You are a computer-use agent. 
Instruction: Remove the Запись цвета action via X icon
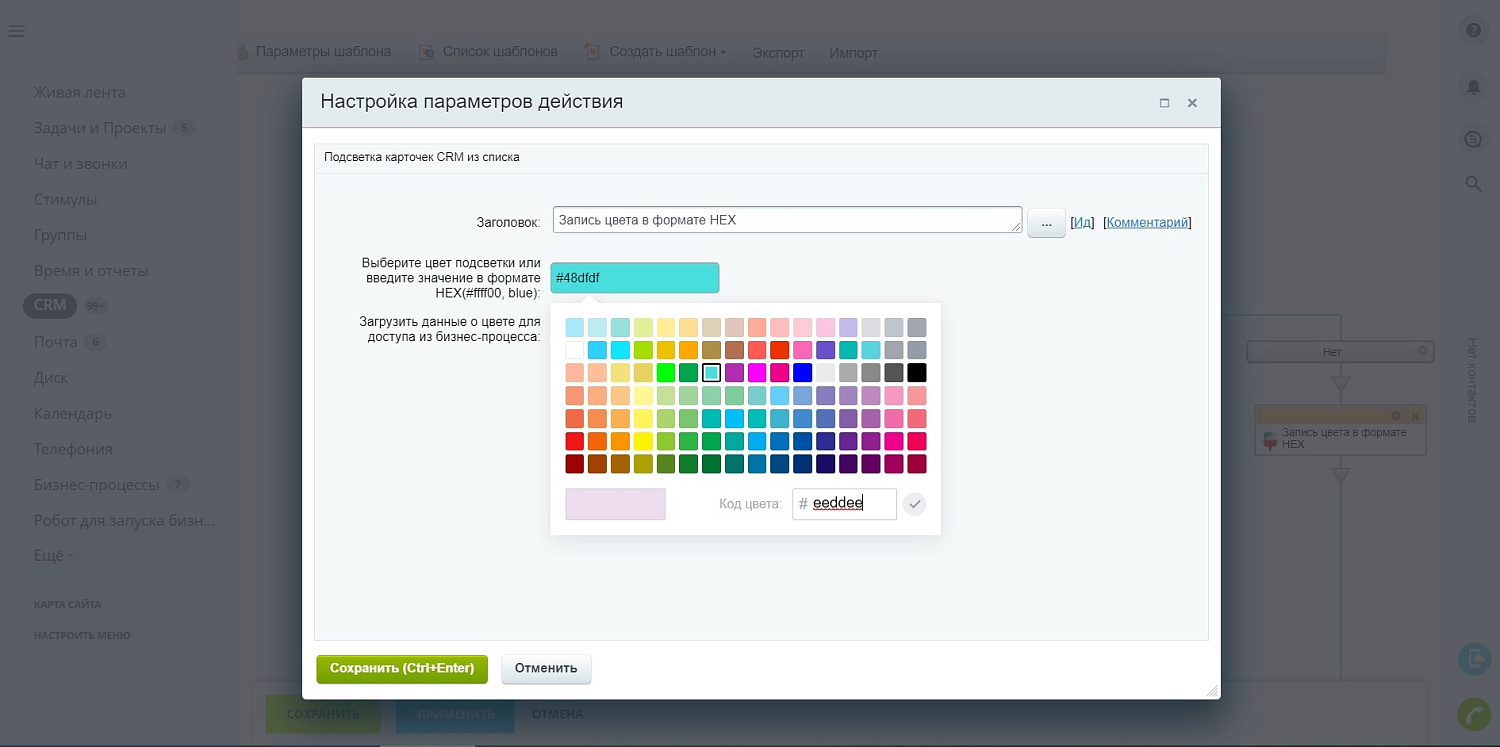(x=1415, y=415)
